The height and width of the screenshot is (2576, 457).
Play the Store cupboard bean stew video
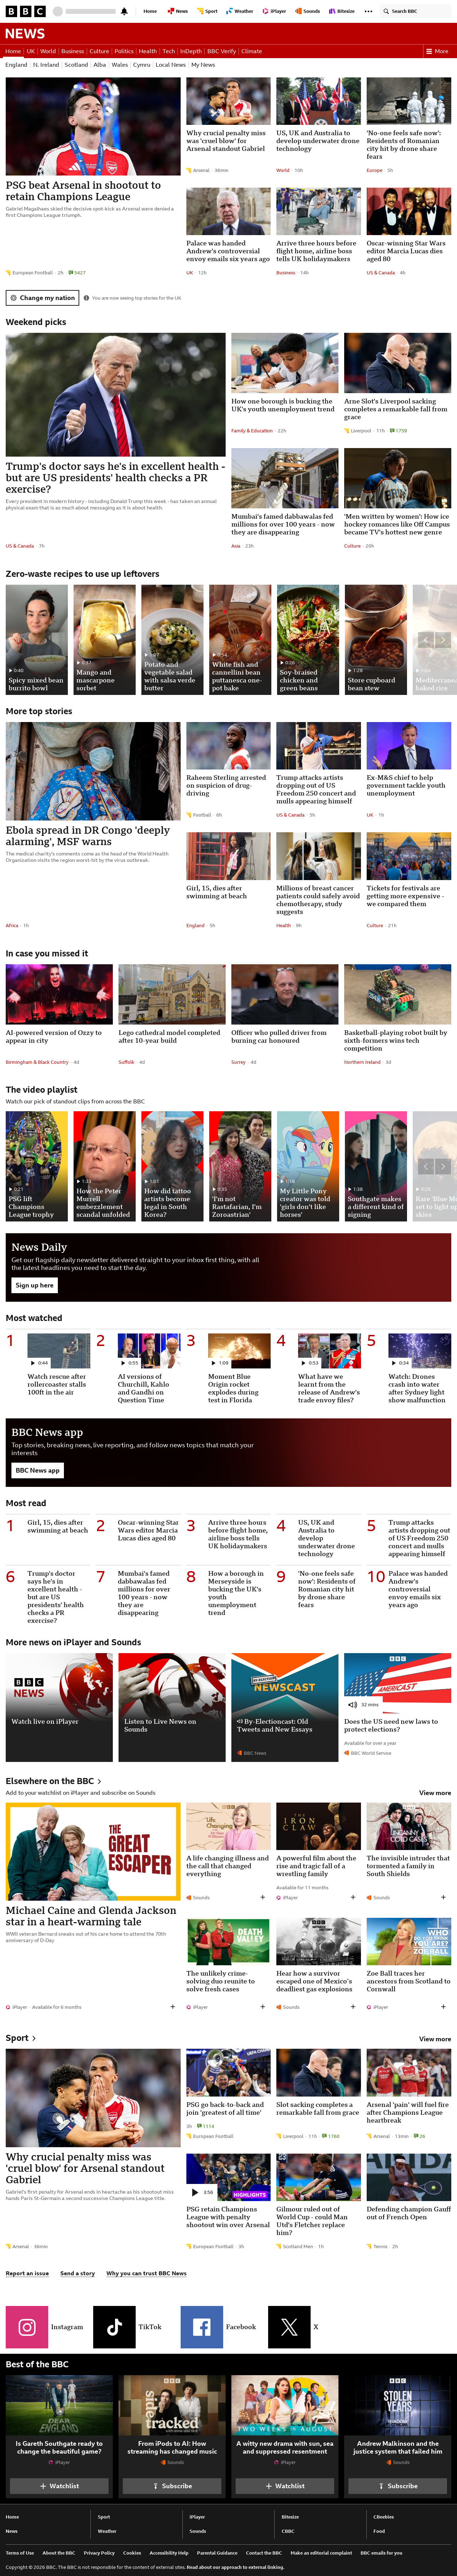(376, 640)
